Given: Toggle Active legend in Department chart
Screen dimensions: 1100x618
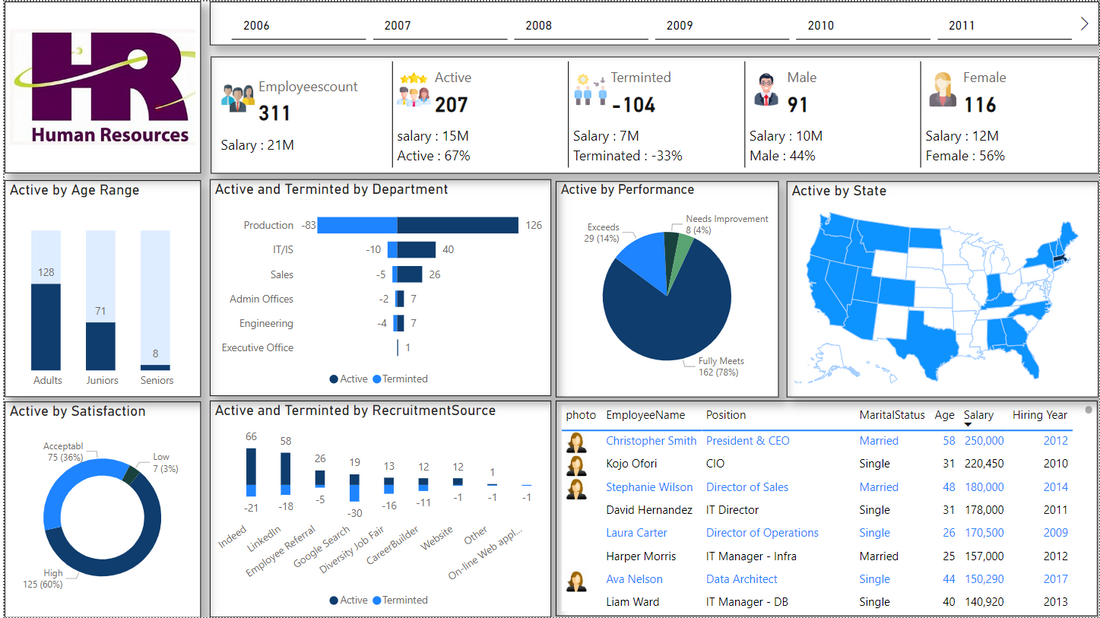Looking at the screenshot, I should tap(349, 379).
